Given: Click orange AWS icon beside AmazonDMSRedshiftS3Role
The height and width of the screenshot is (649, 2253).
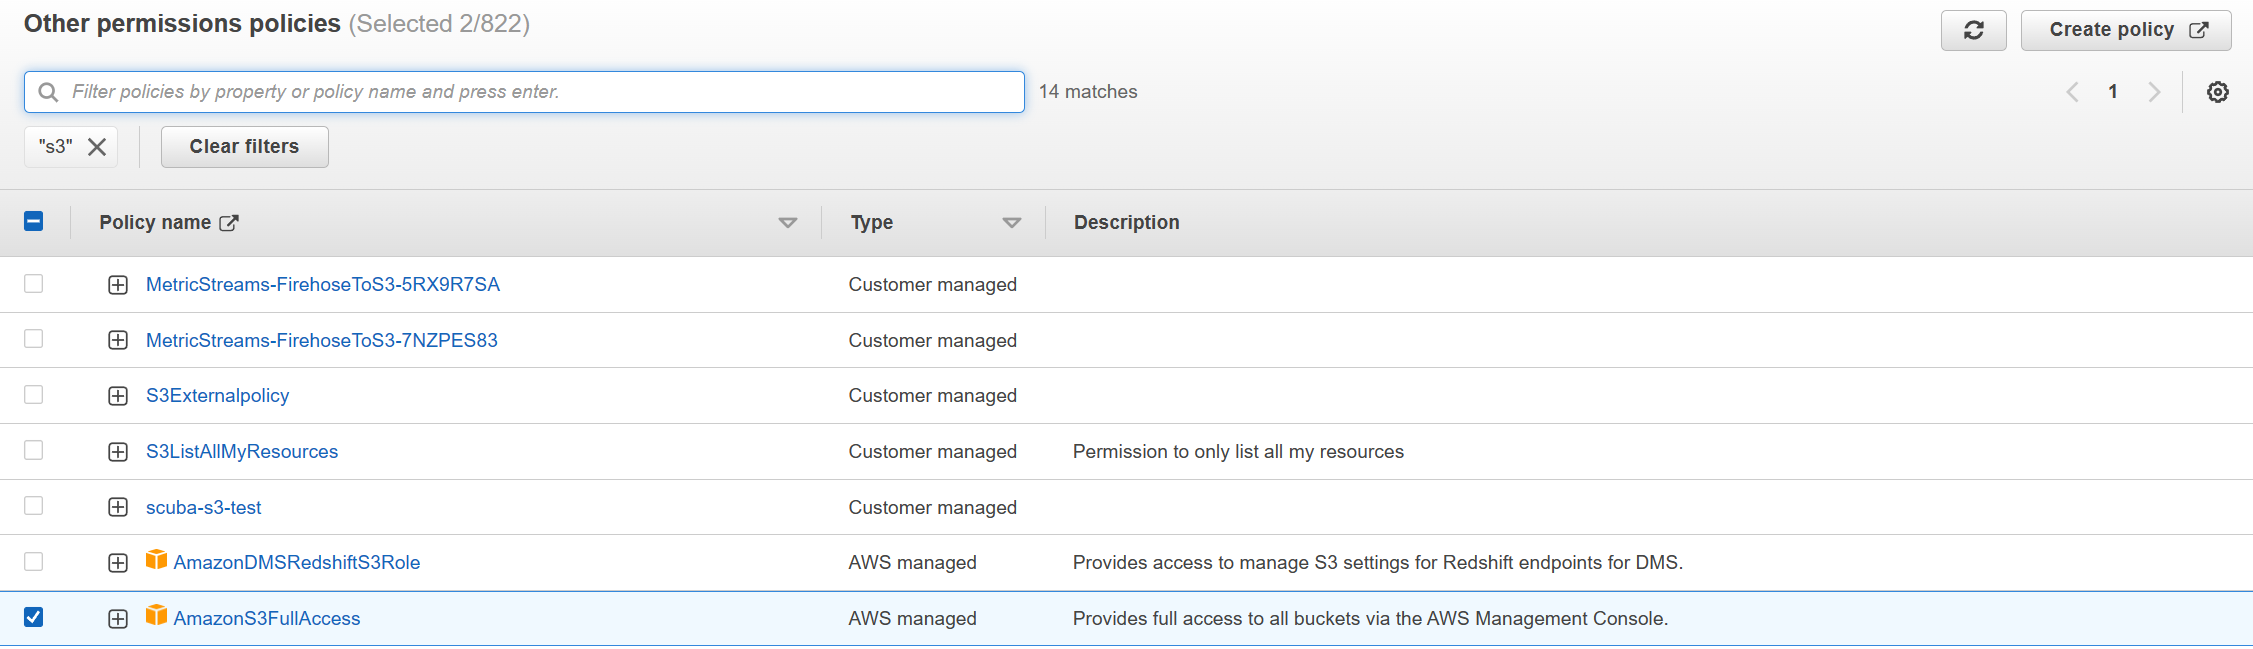Looking at the screenshot, I should (156, 559).
